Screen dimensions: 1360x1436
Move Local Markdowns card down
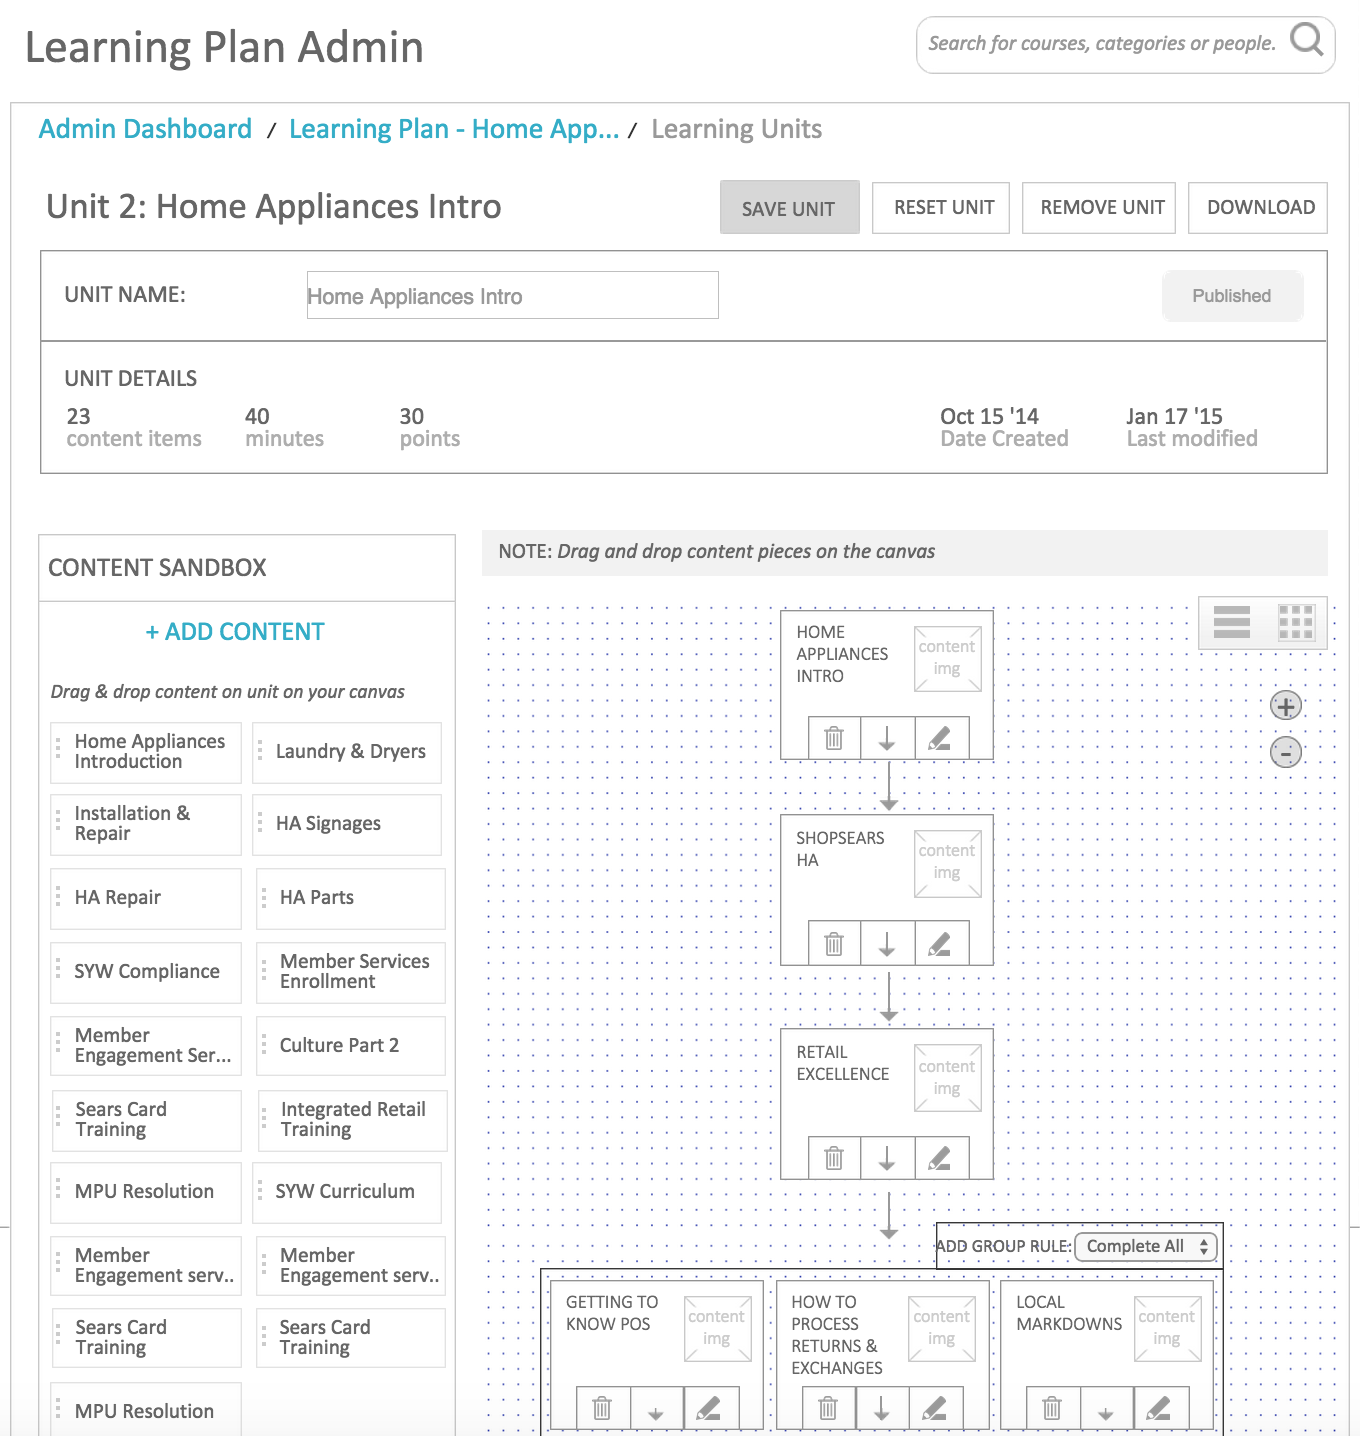pos(1107,1408)
